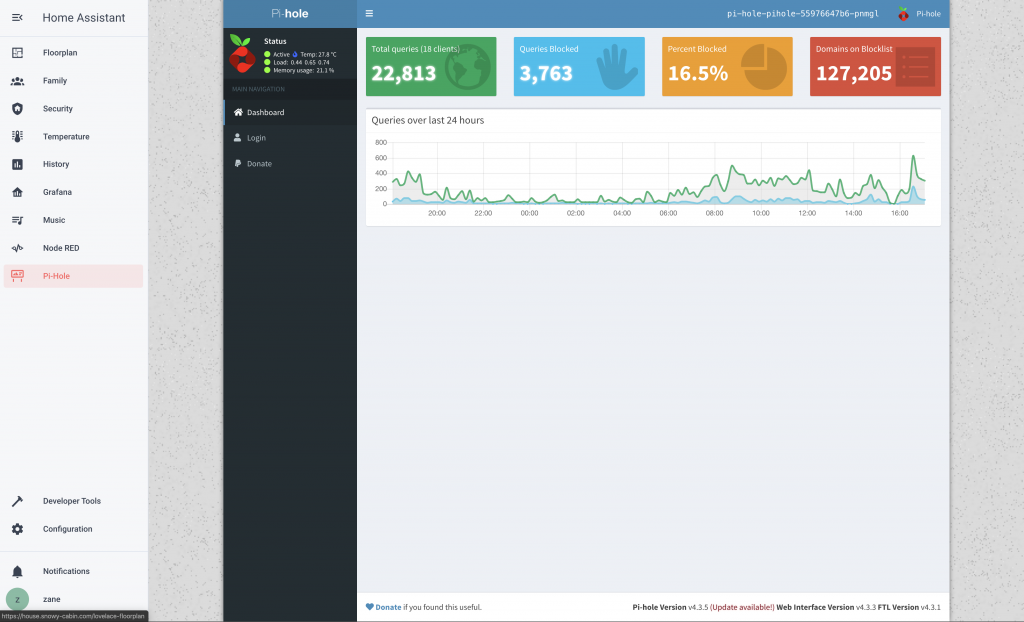Show Notifications via the bell icon
Image resolution: width=1024 pixels, height=622 pixels.
18,572
